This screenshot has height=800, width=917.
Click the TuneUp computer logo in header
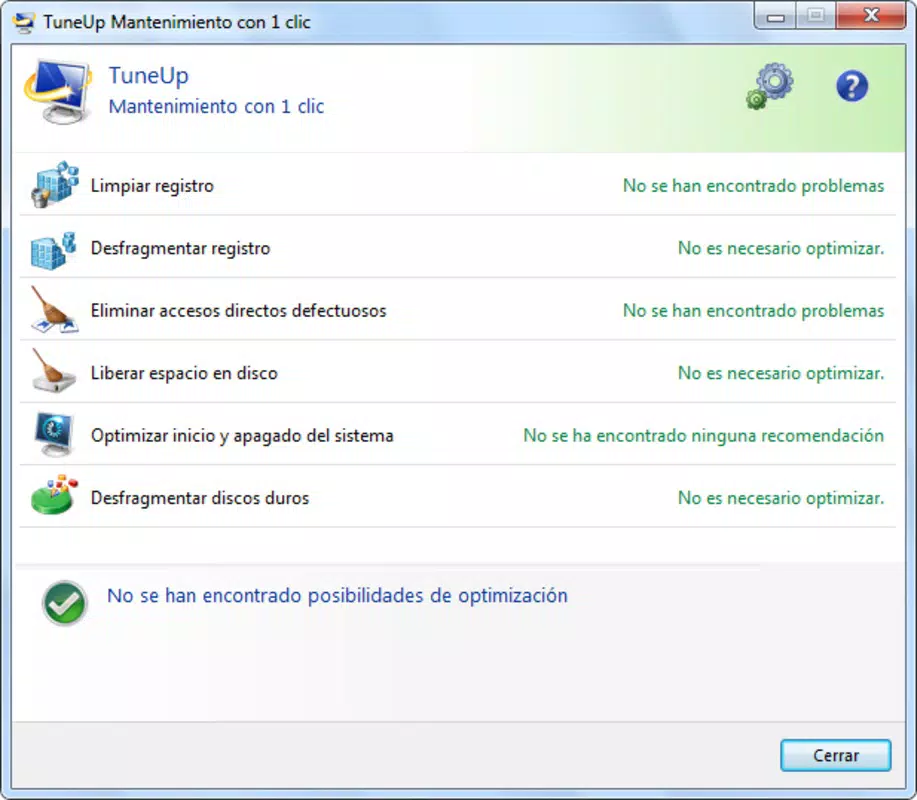point(58,91)
